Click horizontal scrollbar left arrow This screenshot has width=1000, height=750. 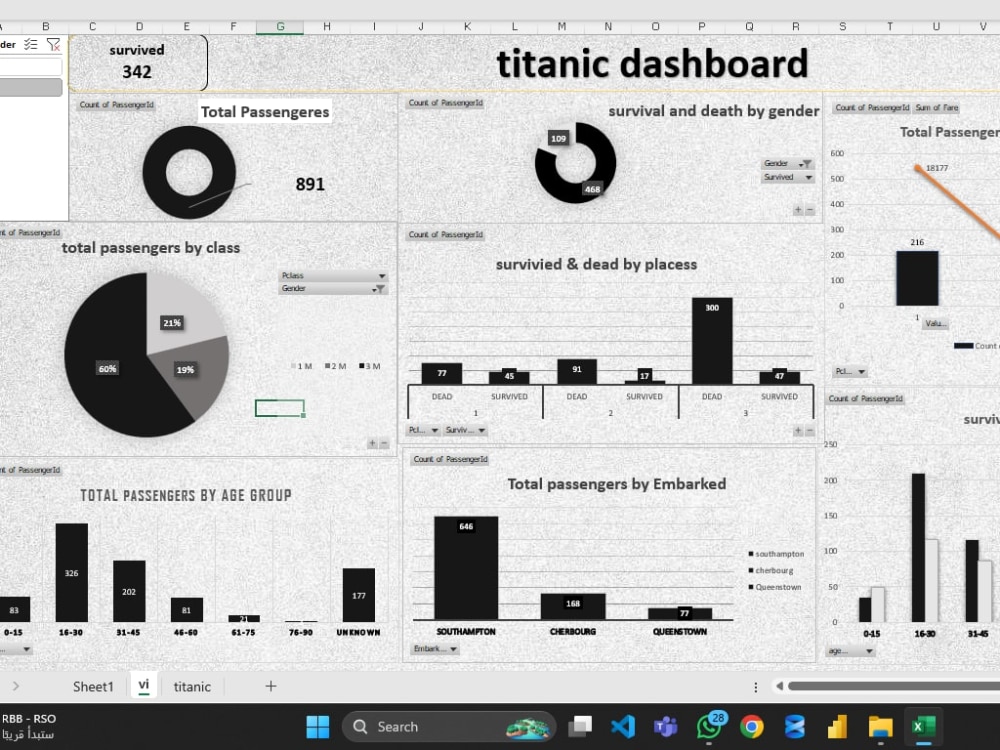coord(779,686)
